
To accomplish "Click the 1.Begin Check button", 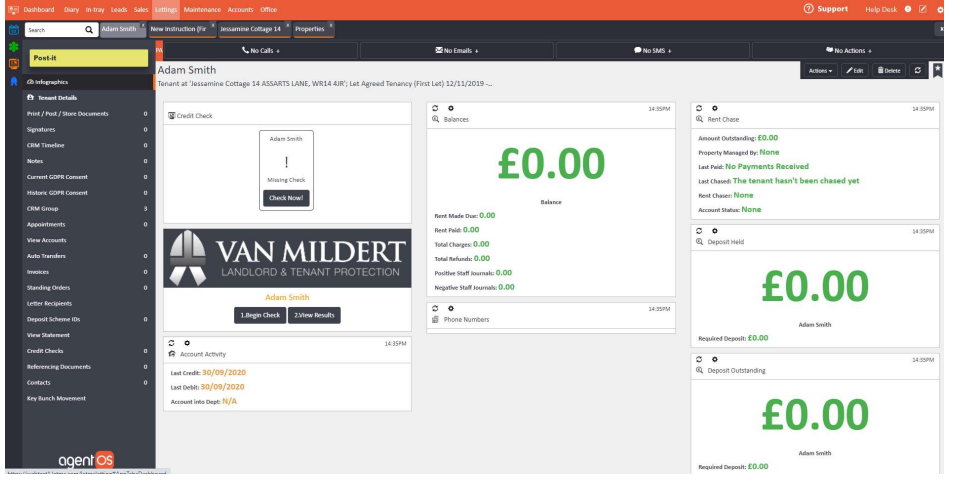I will (x=260, y=315).
